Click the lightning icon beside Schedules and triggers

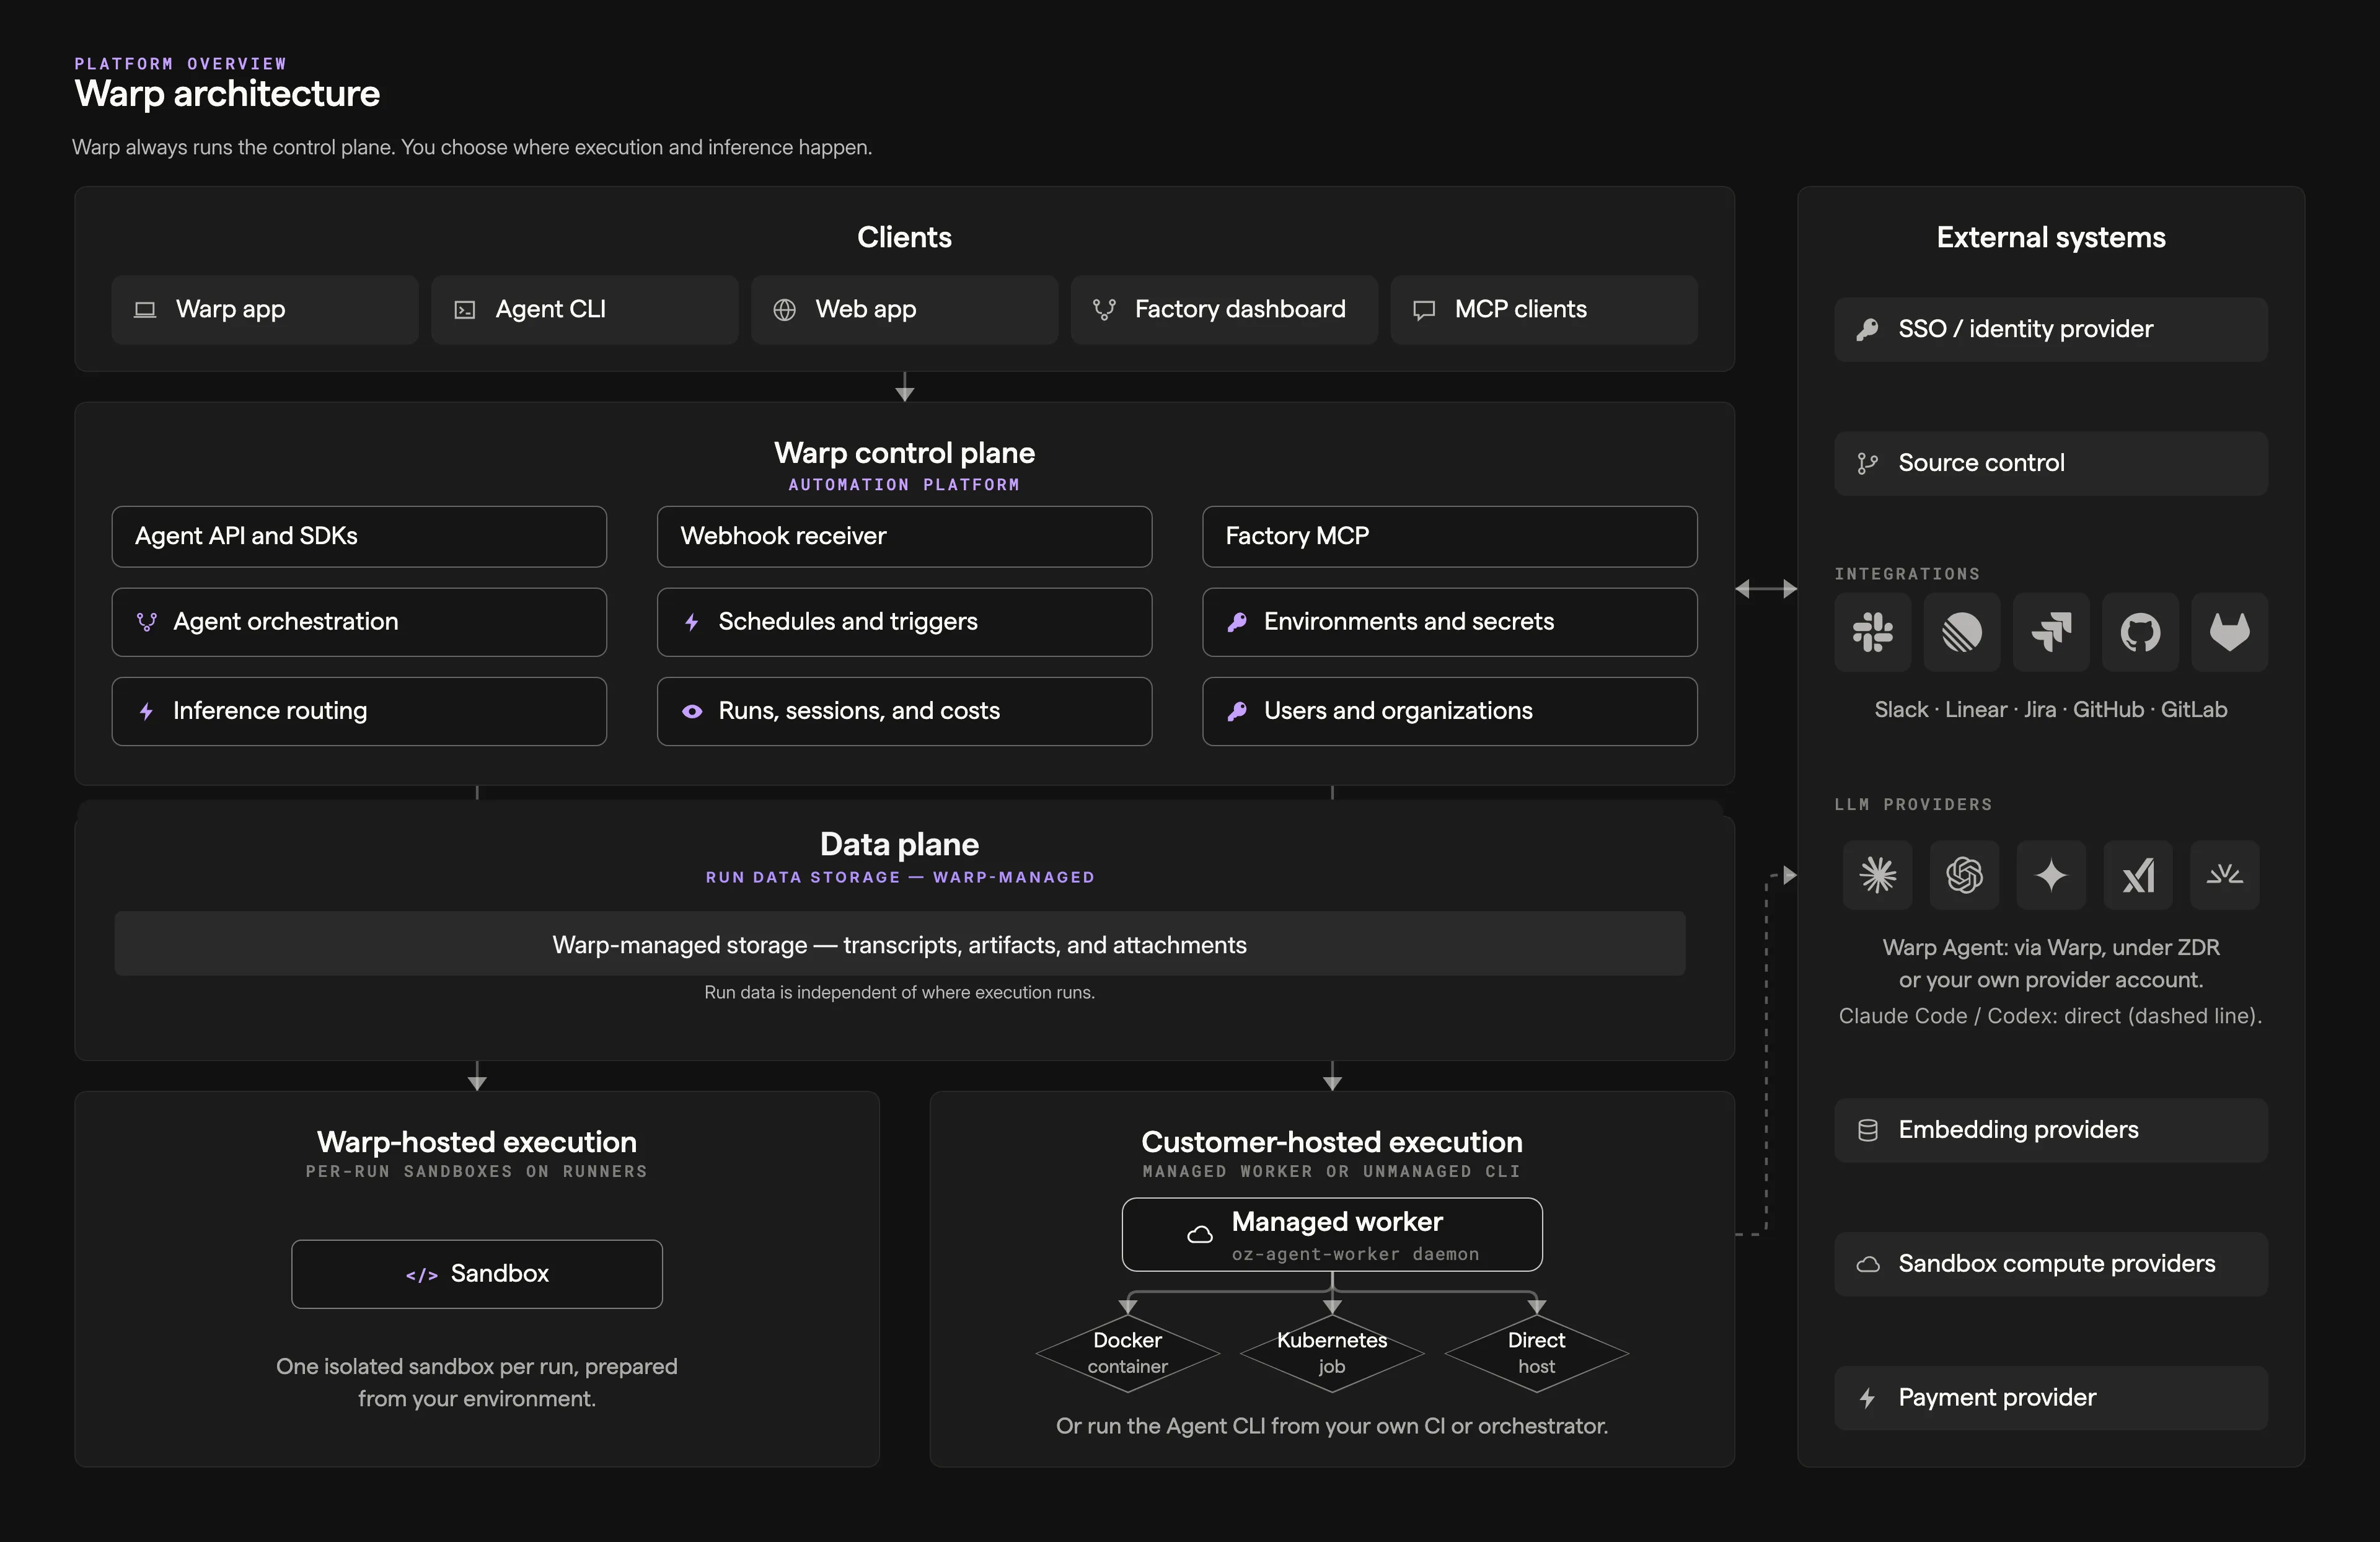(691, 622)
